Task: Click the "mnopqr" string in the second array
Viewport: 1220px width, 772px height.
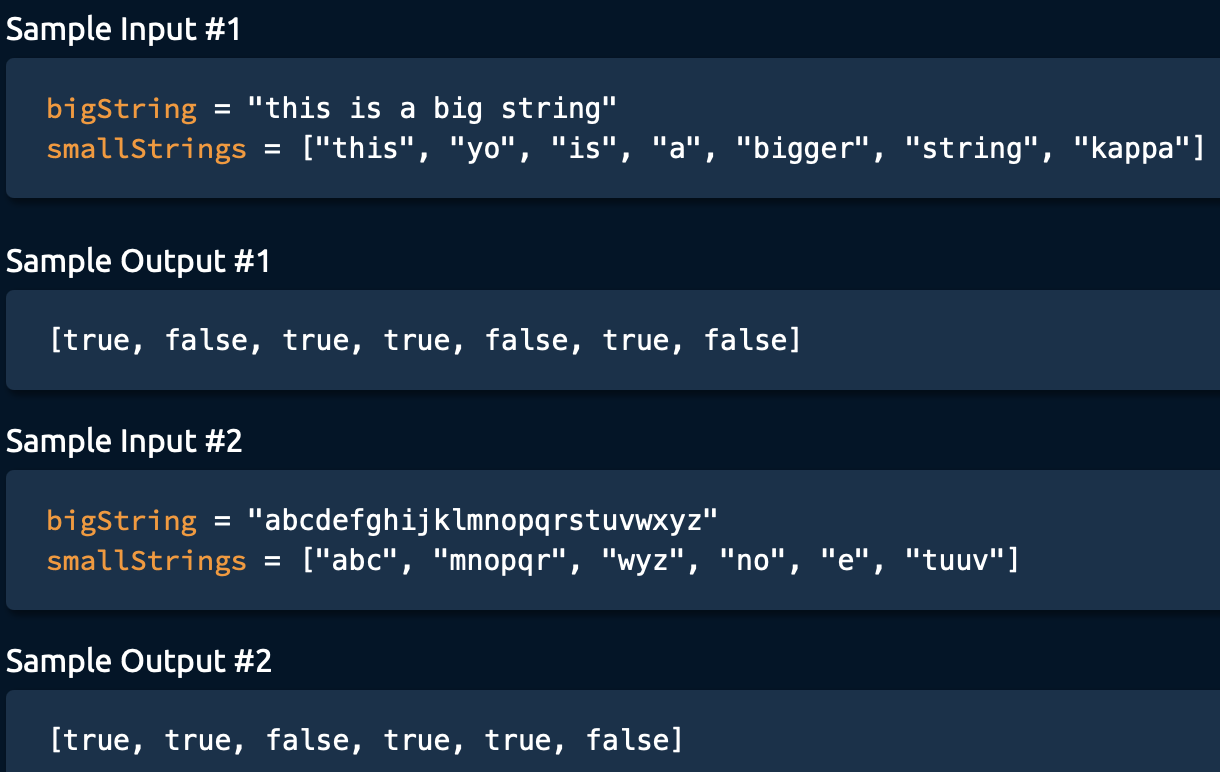Action: (505, 561)
